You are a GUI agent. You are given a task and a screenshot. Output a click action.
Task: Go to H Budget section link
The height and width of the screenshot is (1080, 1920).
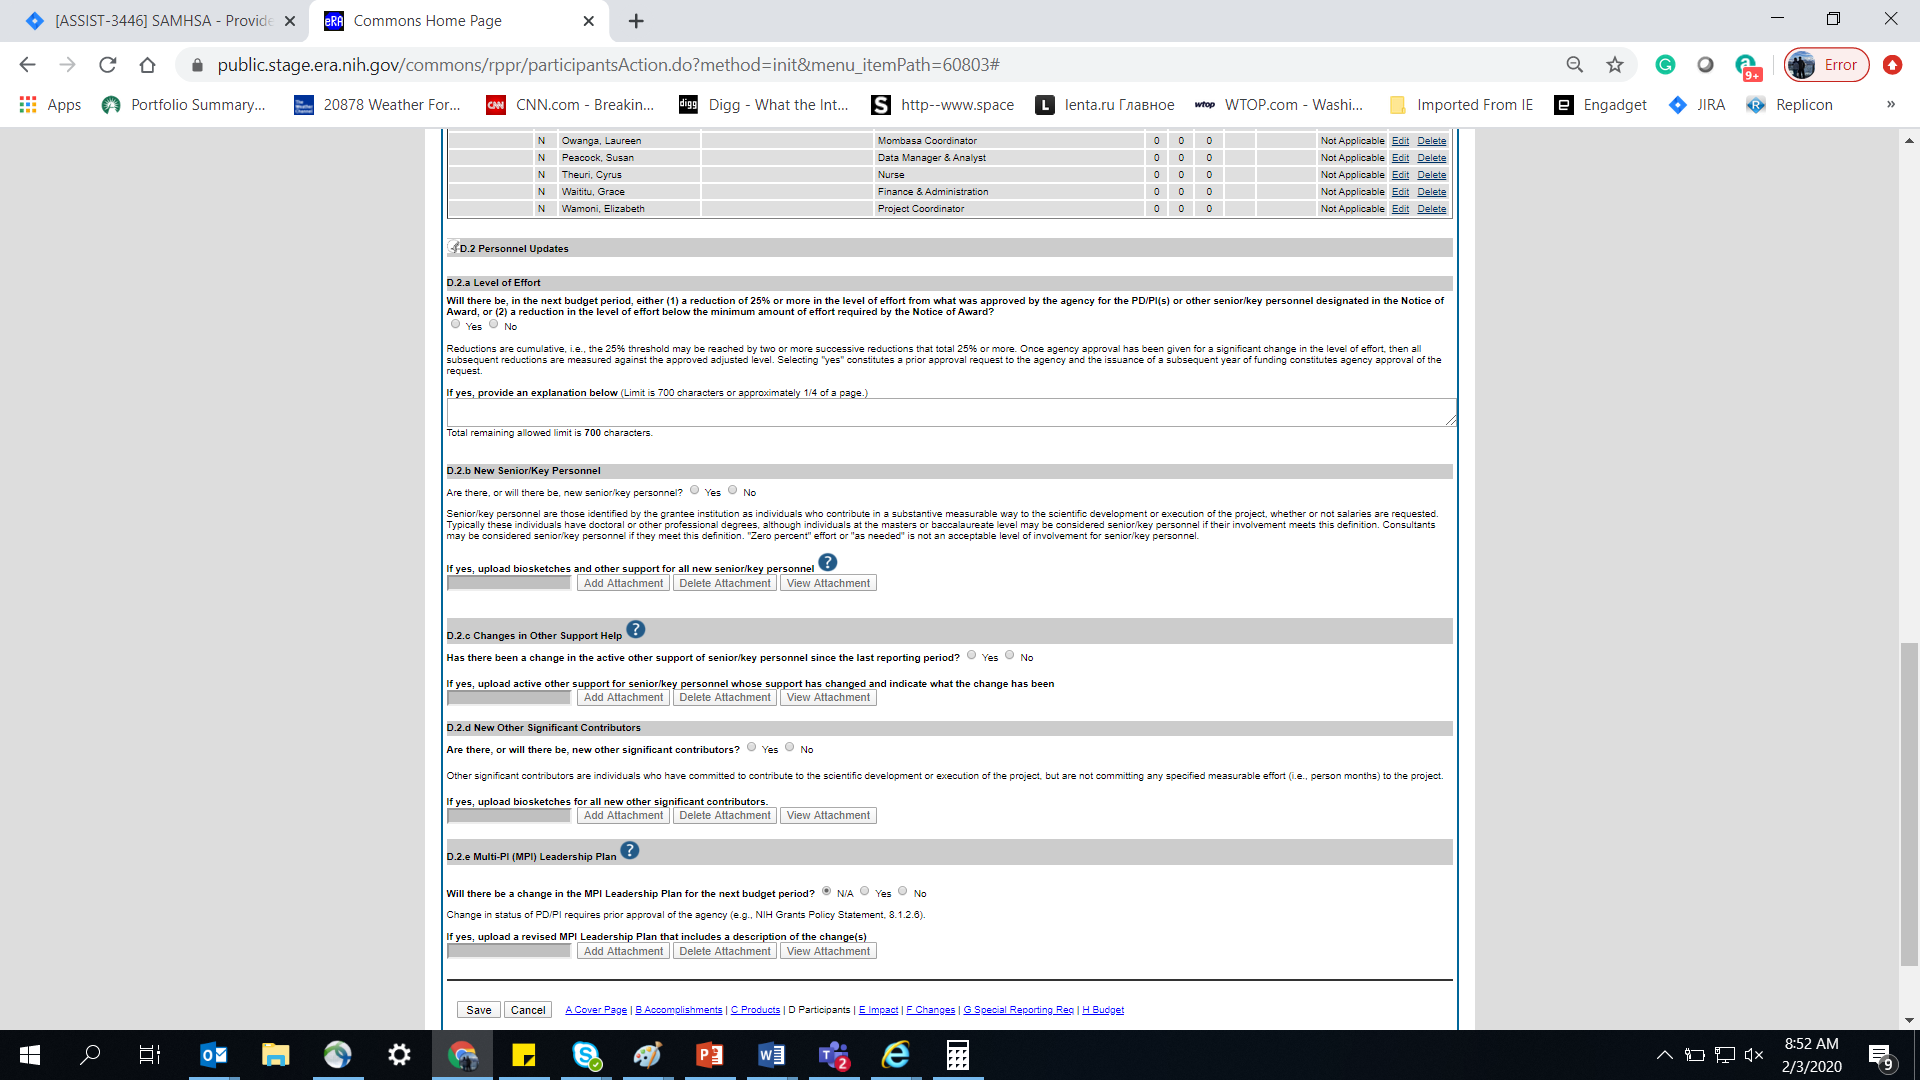tap(1103, 1010)
